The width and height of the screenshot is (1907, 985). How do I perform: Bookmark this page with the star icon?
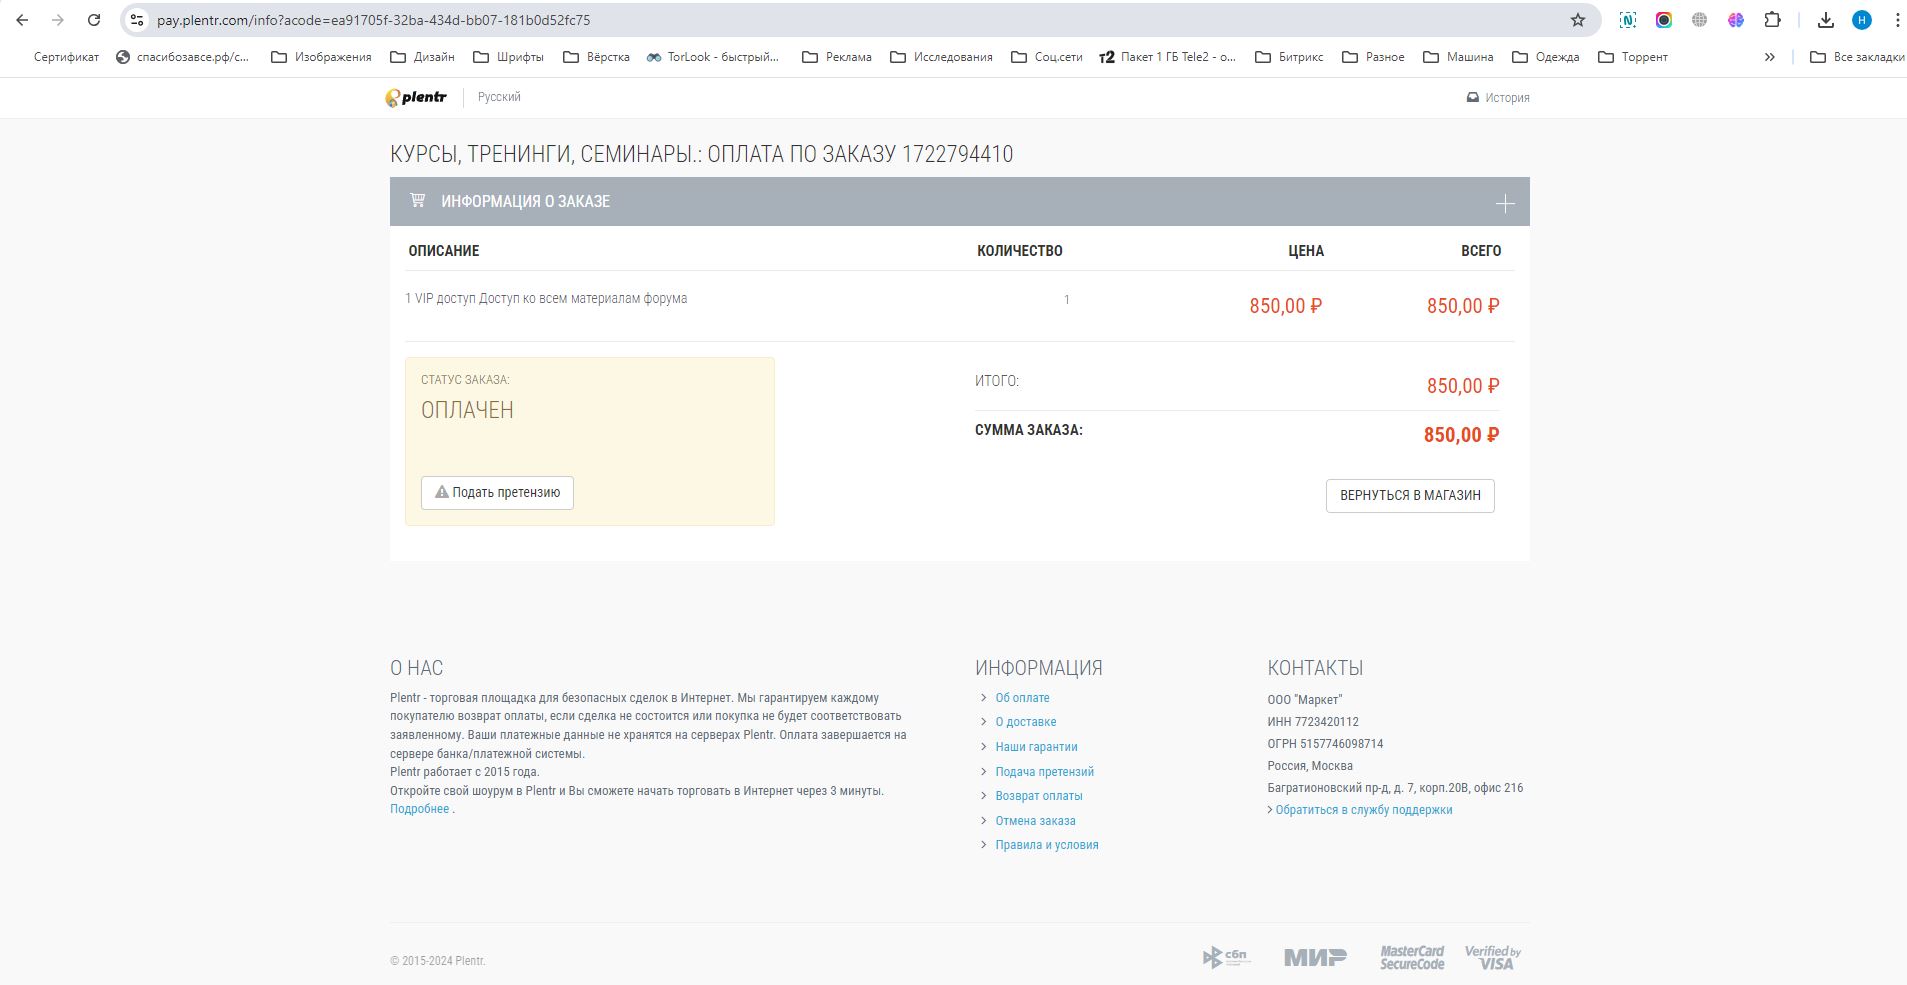click(1578, 20)
